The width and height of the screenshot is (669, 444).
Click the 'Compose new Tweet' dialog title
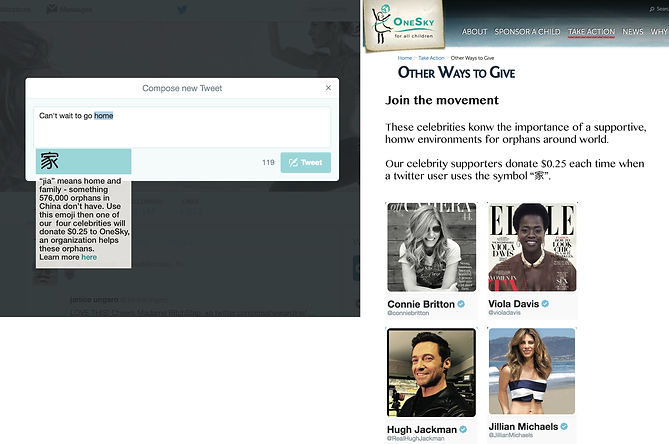(x=182, y=88)
